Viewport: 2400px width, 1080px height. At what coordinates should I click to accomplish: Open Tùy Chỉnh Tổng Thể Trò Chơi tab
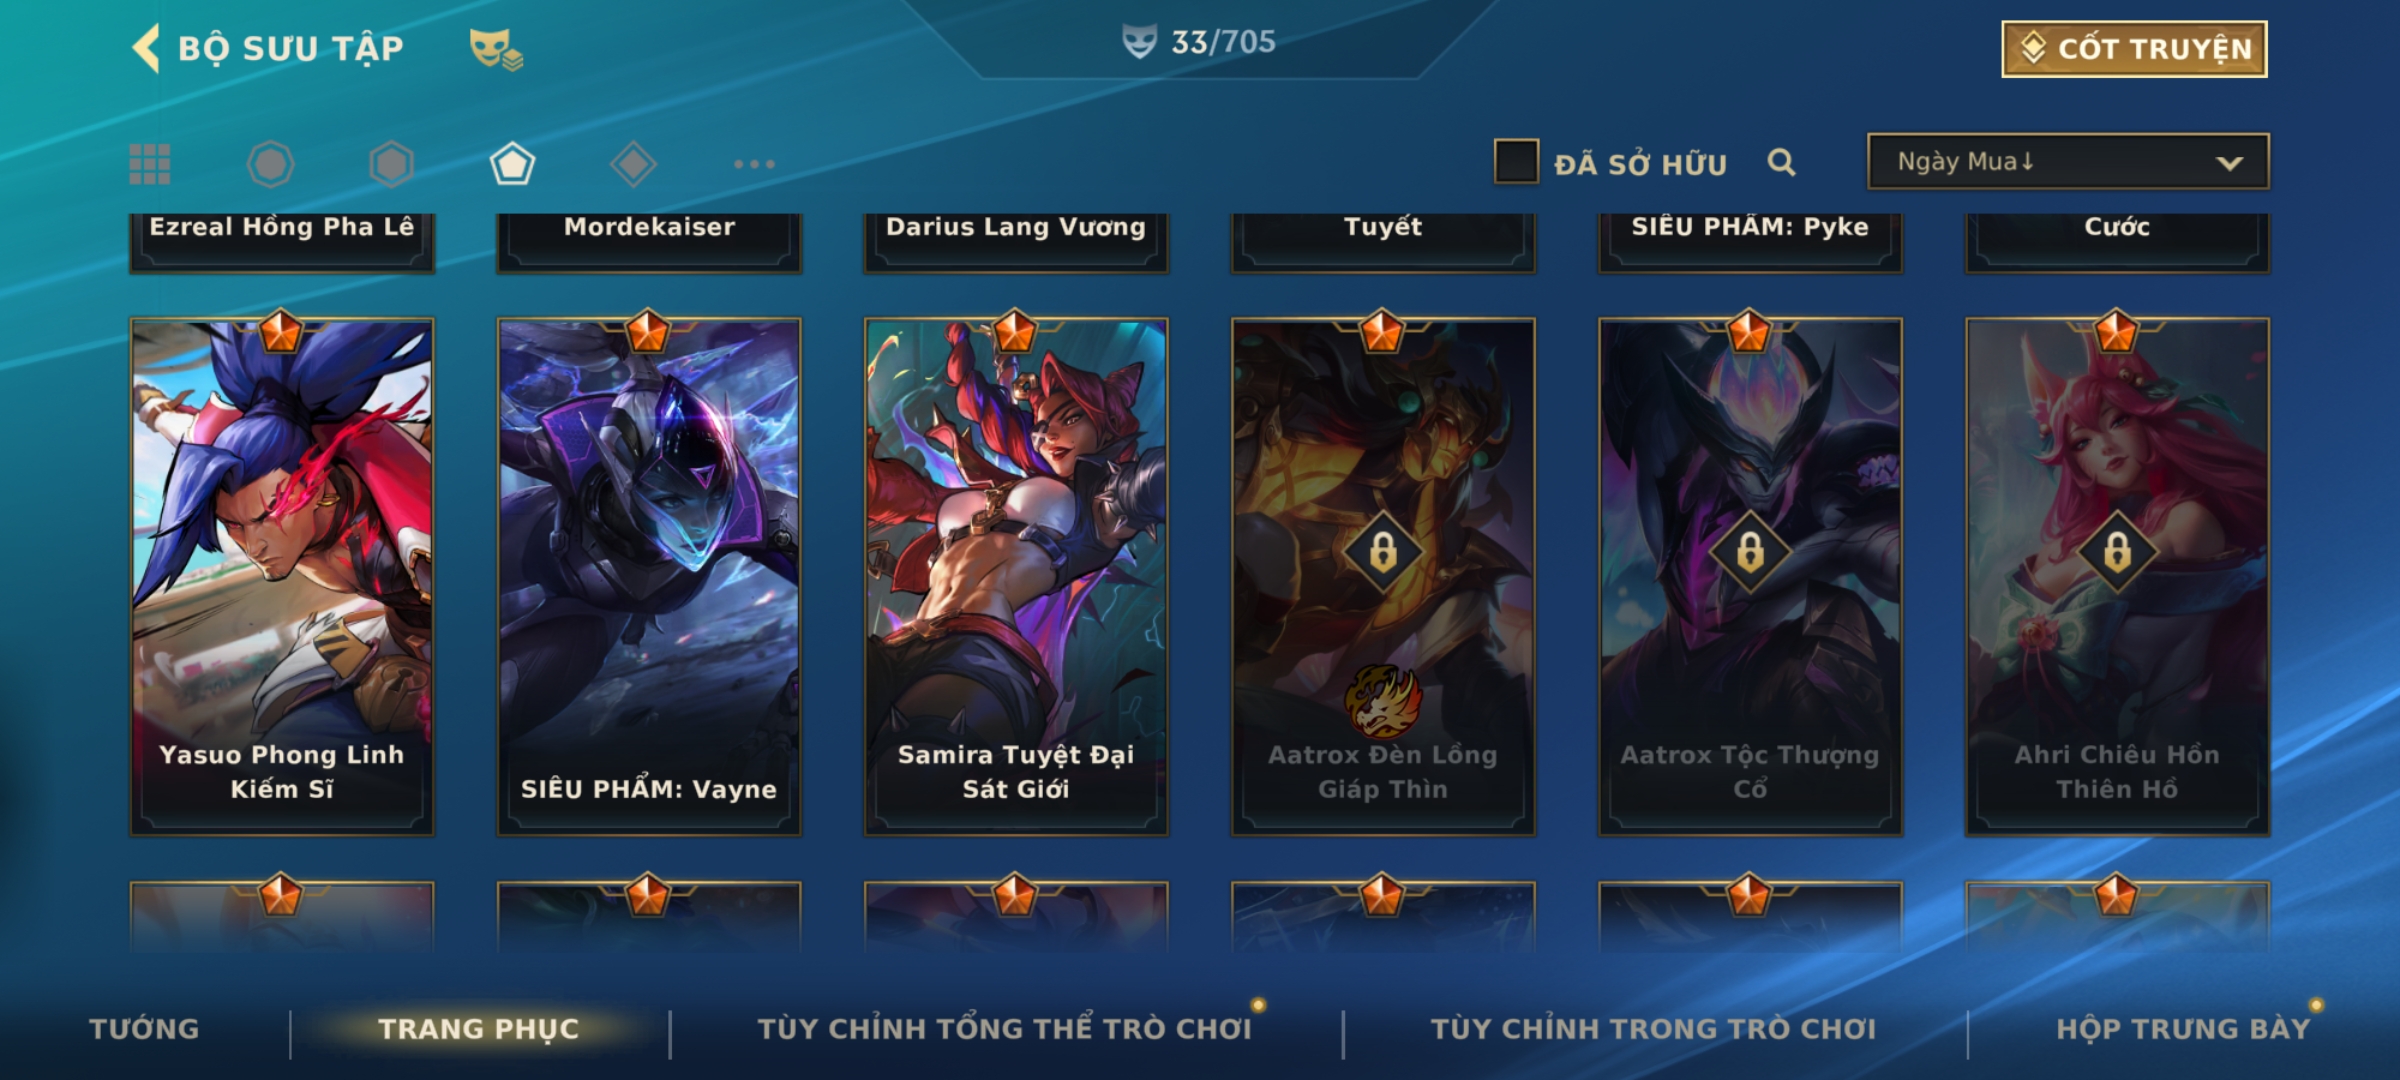[x=1004, y=1029]
